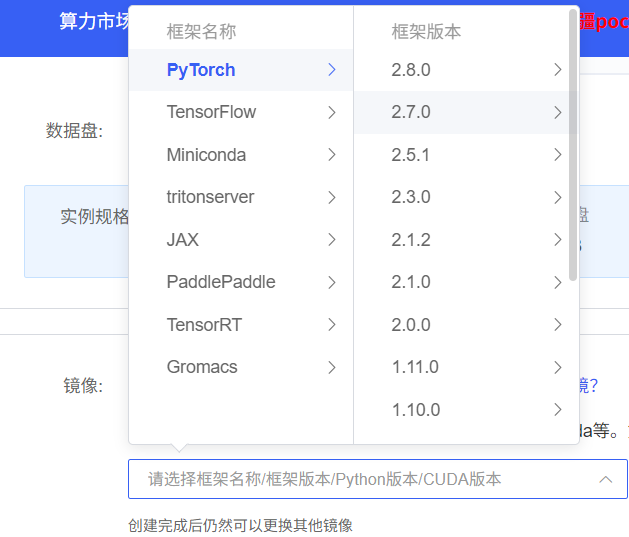Screen dimensions: 629x537
Task: Collapse cascader using the up-arrow icon
Action: [606, 479]
